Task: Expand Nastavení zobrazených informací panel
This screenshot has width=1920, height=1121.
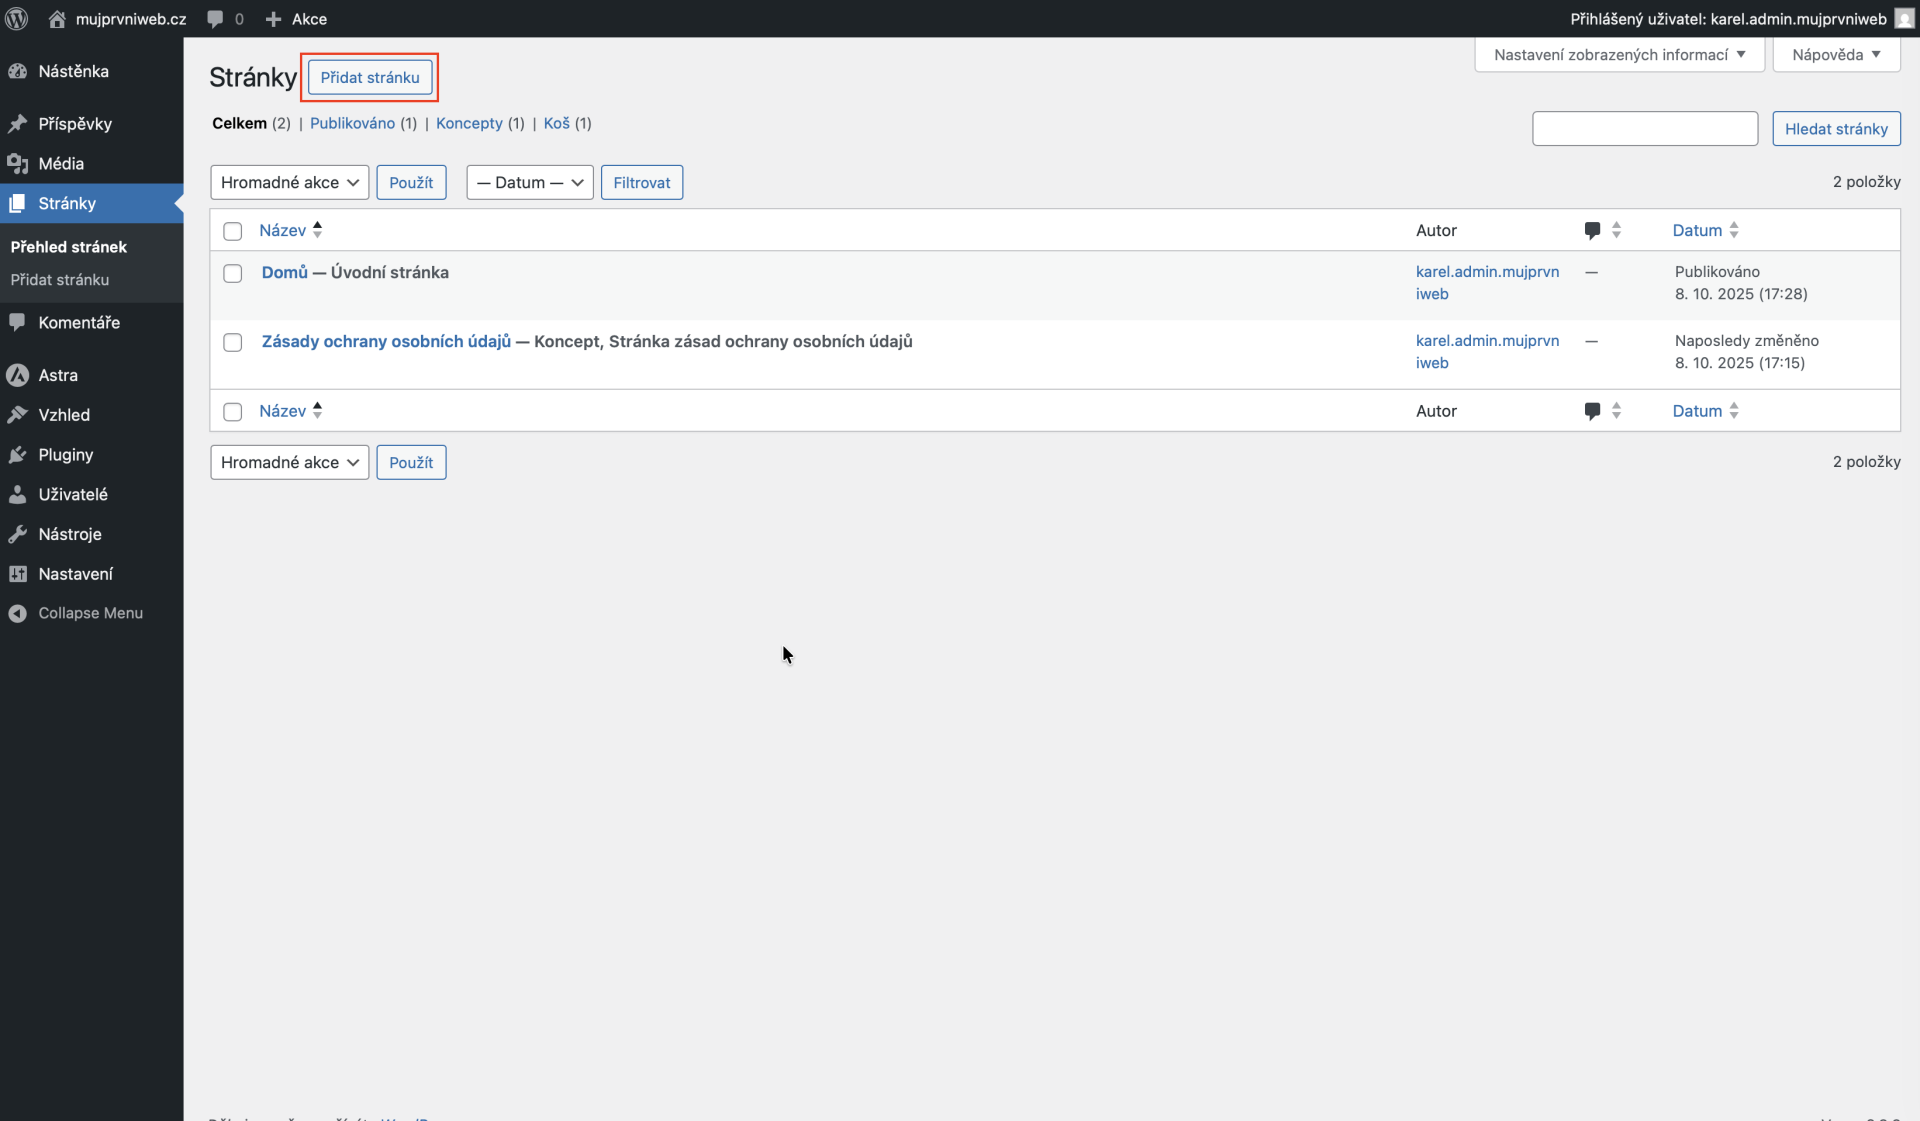Action: [x=1618, y=55]
